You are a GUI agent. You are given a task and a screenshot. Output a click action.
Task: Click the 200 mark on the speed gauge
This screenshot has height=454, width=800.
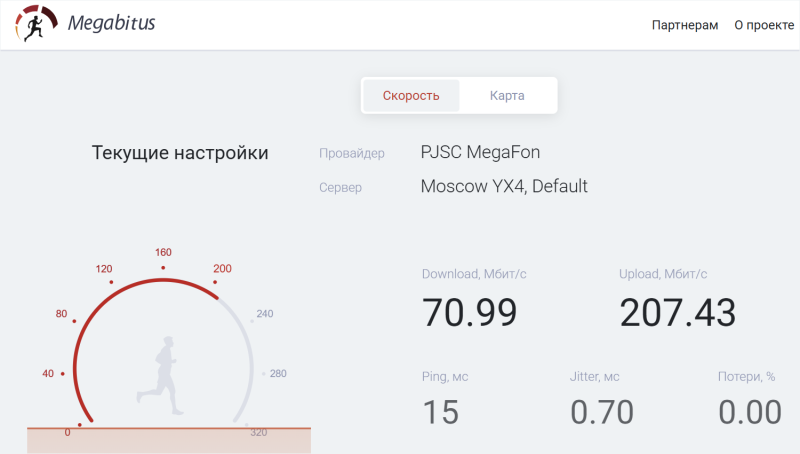[222, 269]
